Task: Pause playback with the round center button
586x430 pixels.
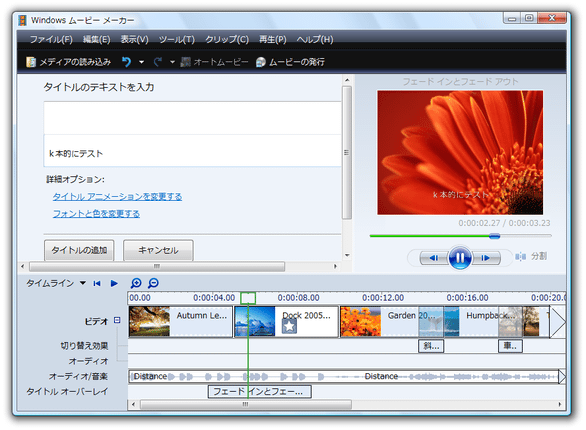Action: [460, 257]
